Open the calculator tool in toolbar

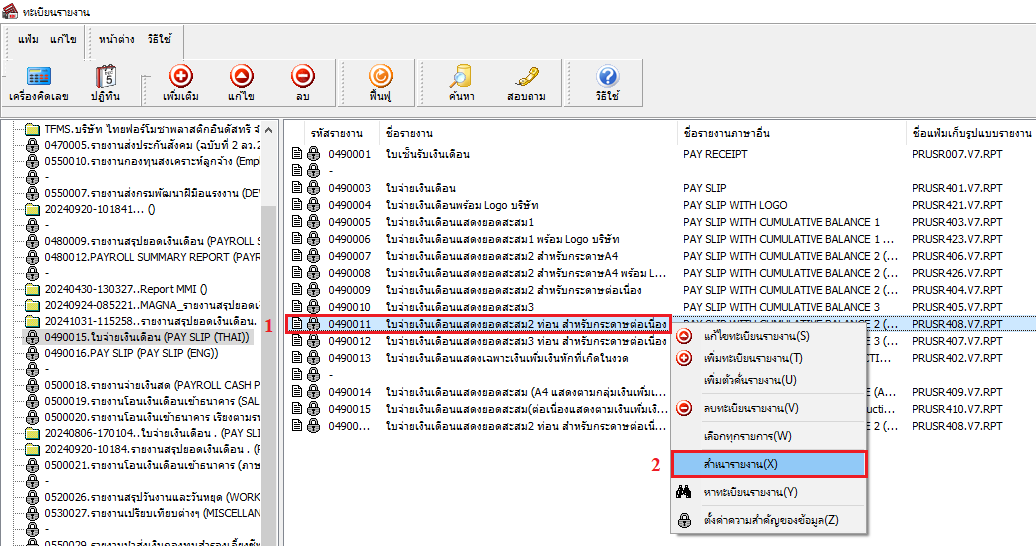(x=39, y=82)
